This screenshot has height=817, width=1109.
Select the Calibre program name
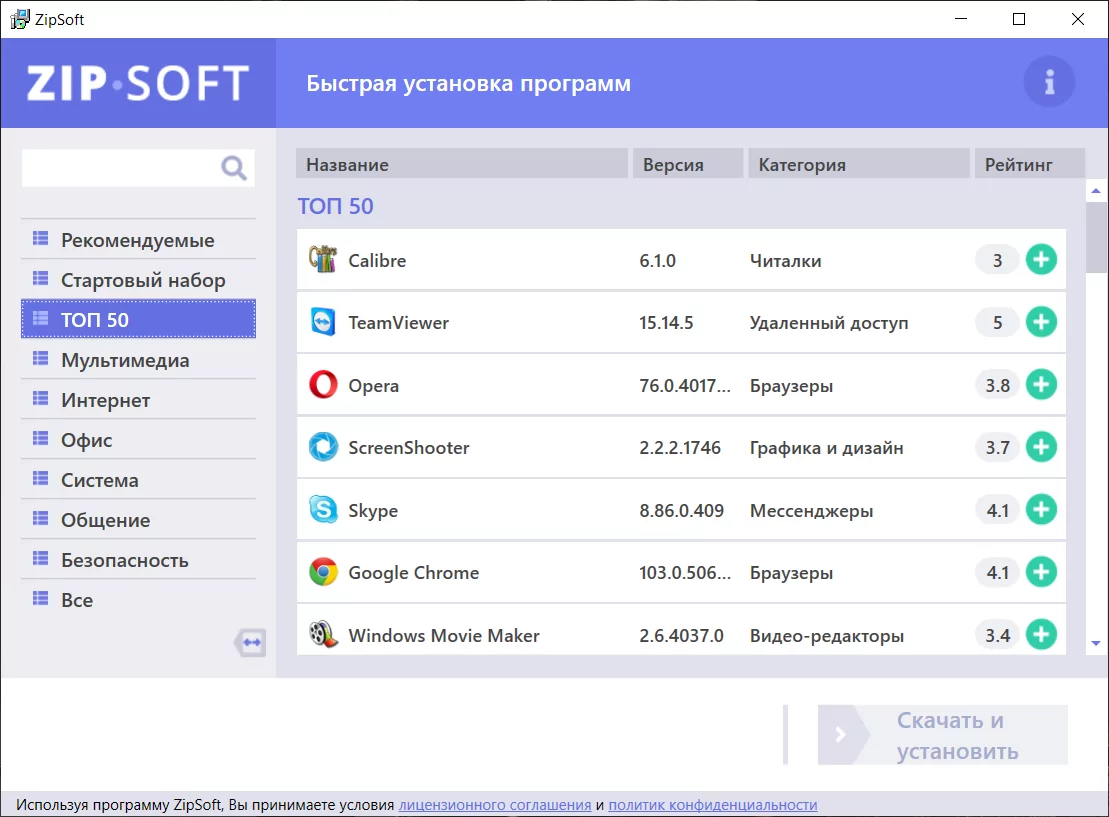click(x=377, y=260)
